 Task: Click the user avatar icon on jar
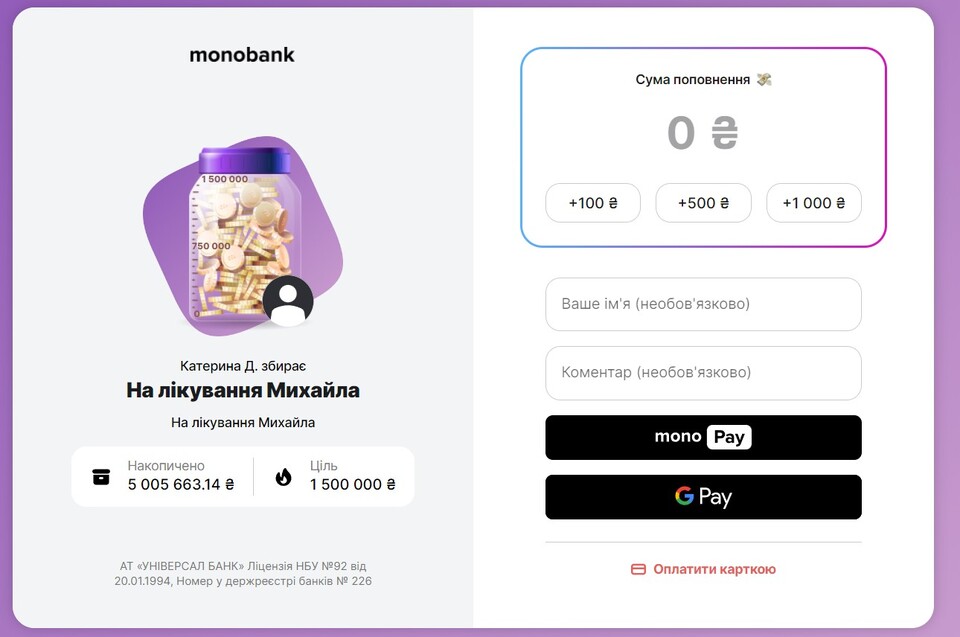click(288, 301)
